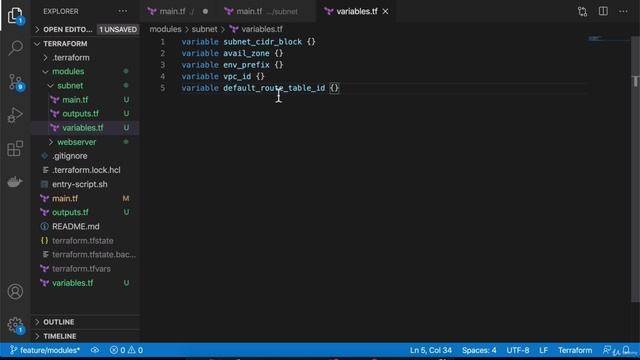Open terraform.tfstate file
The width and height of the screenshot is (640, 360).
click(82, 241)
